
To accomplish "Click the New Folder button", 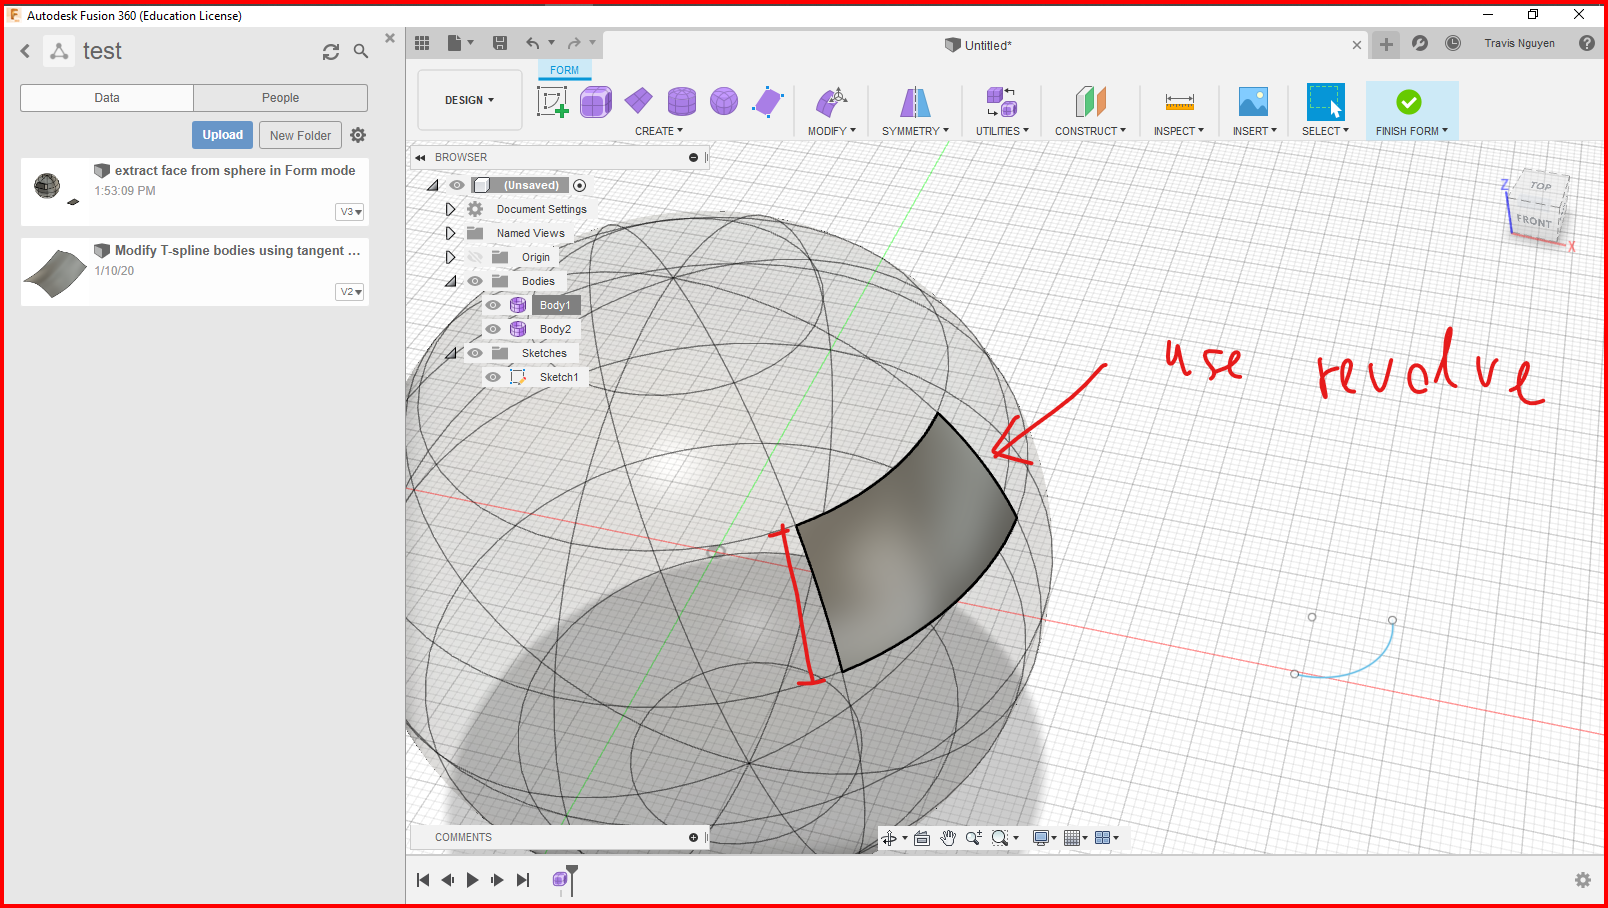I will coord(300,134).
